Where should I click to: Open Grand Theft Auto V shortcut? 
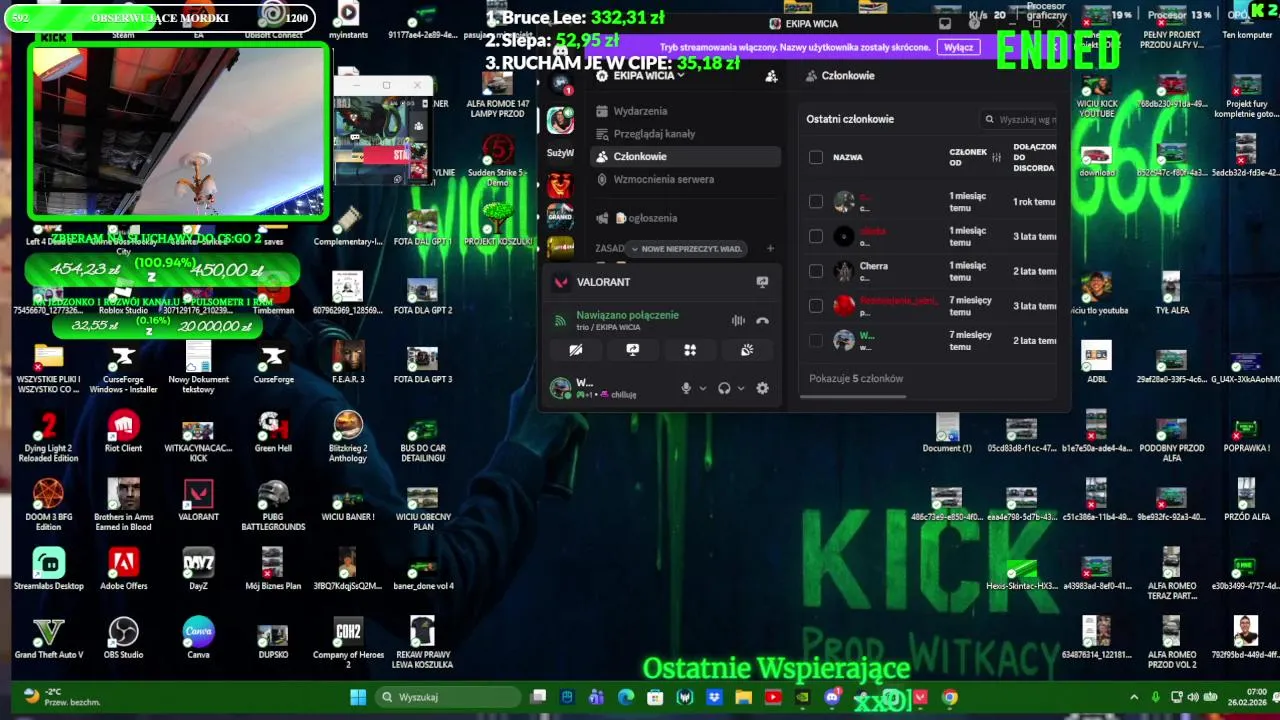pos(48,638)
